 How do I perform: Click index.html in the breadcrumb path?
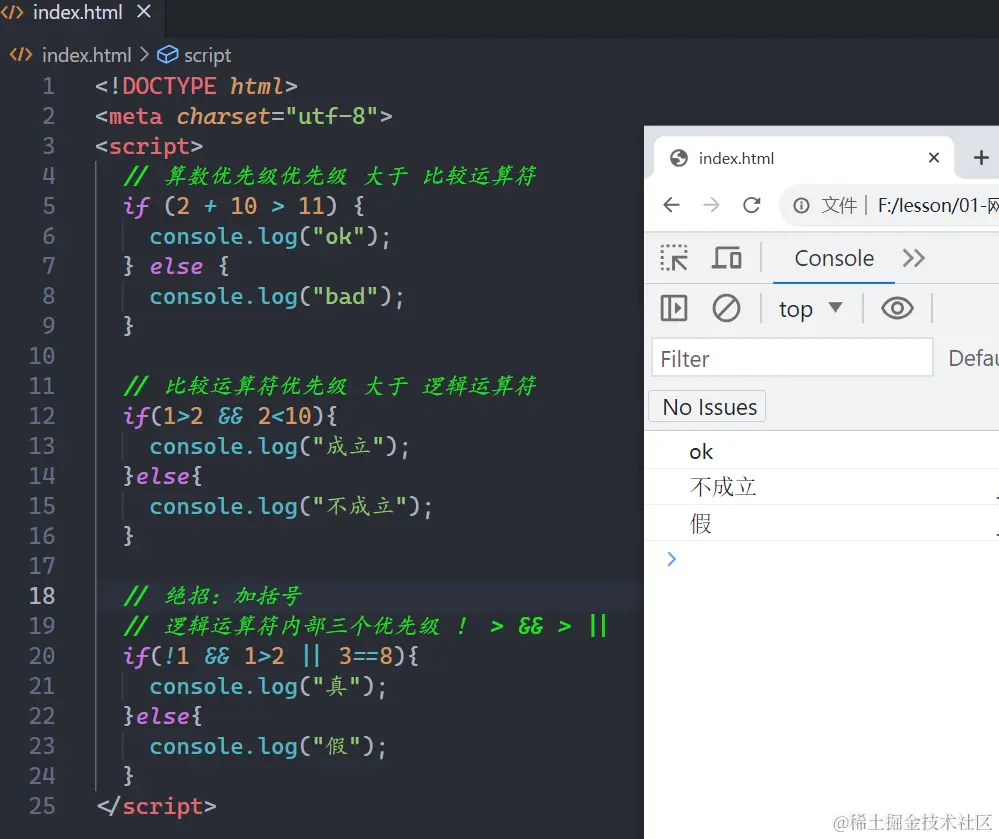point(86,55)
